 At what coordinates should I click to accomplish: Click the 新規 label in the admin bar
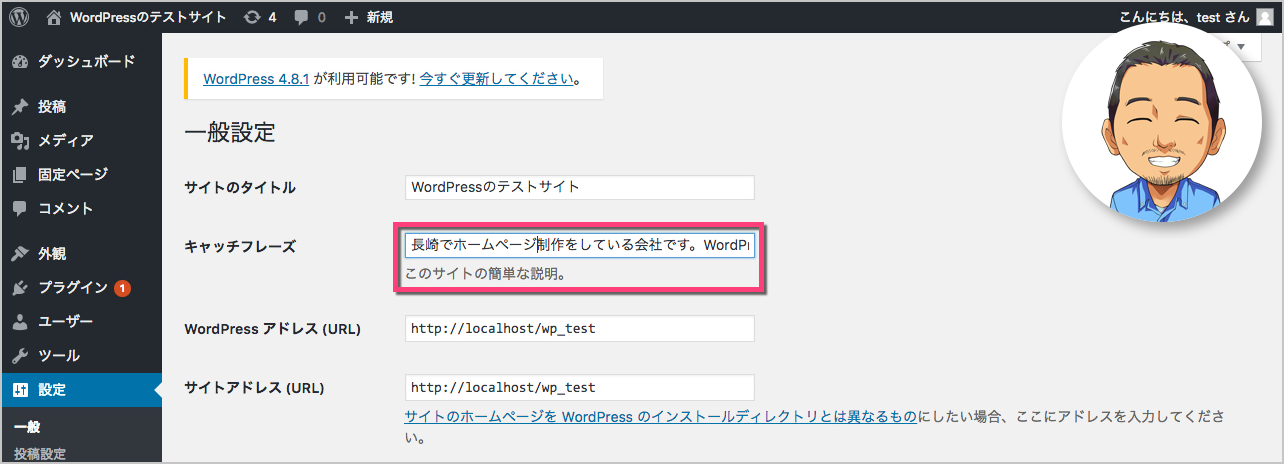(379, 17)
